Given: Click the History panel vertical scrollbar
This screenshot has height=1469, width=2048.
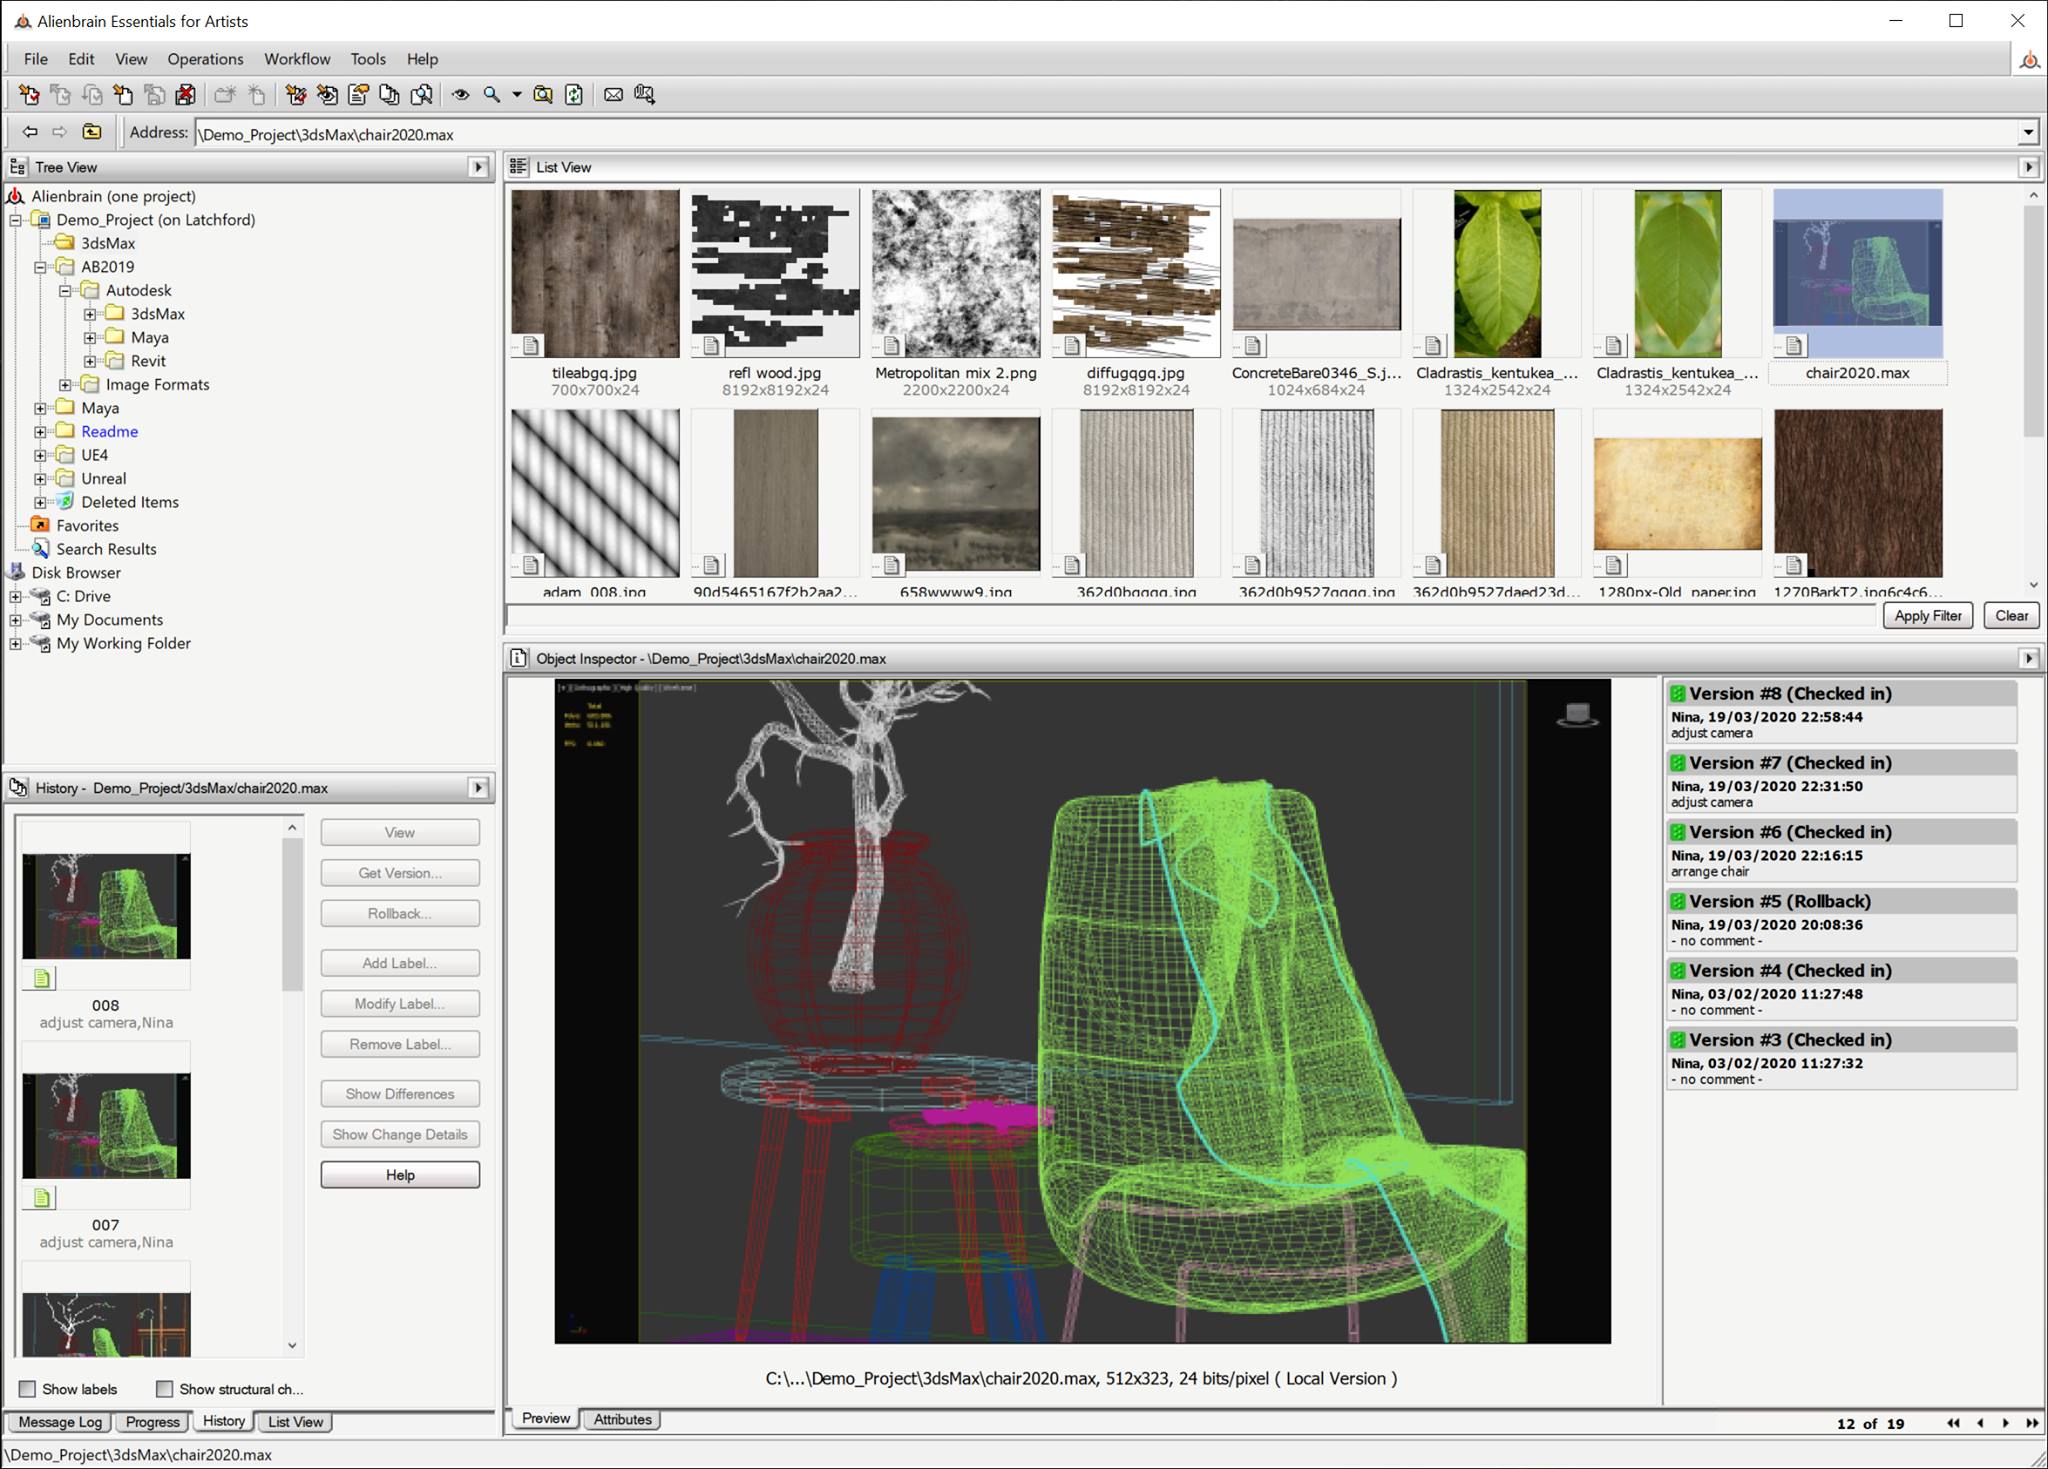Looking at the screenshot, I should [x=292, y=1085].
